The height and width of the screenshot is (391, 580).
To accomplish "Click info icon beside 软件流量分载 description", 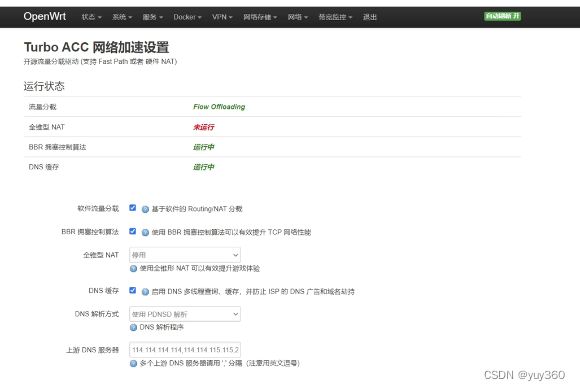I will pos(145,209).
